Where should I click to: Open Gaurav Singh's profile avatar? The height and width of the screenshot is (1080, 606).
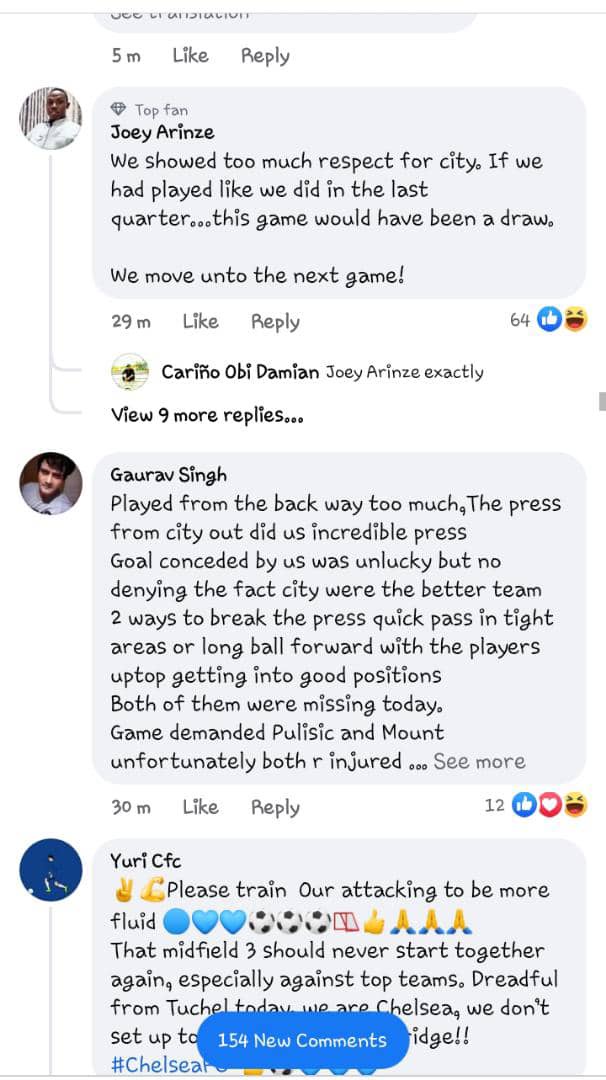(50, 484)
